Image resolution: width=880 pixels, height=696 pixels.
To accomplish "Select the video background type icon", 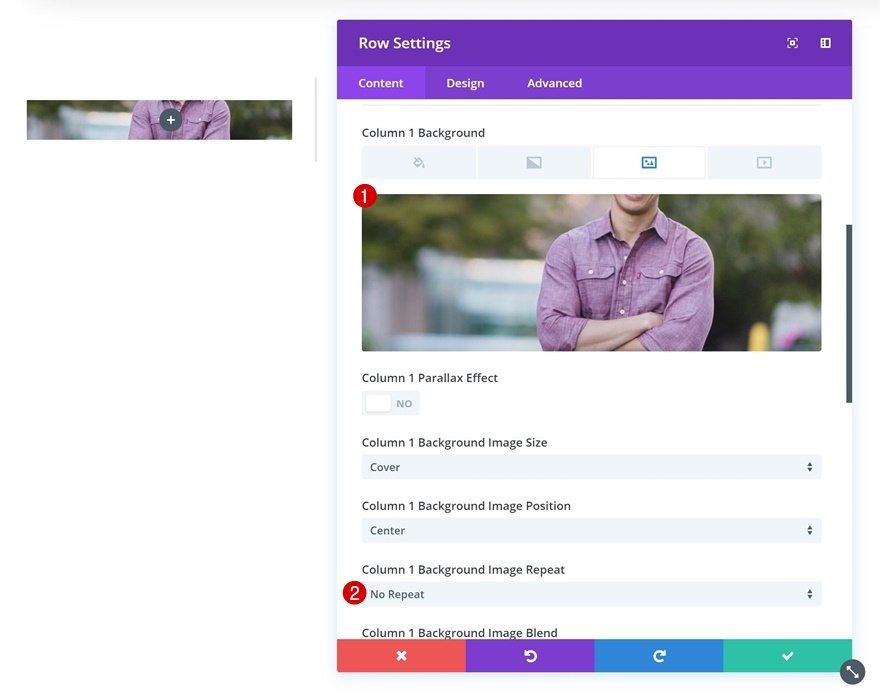I will 763,160.
